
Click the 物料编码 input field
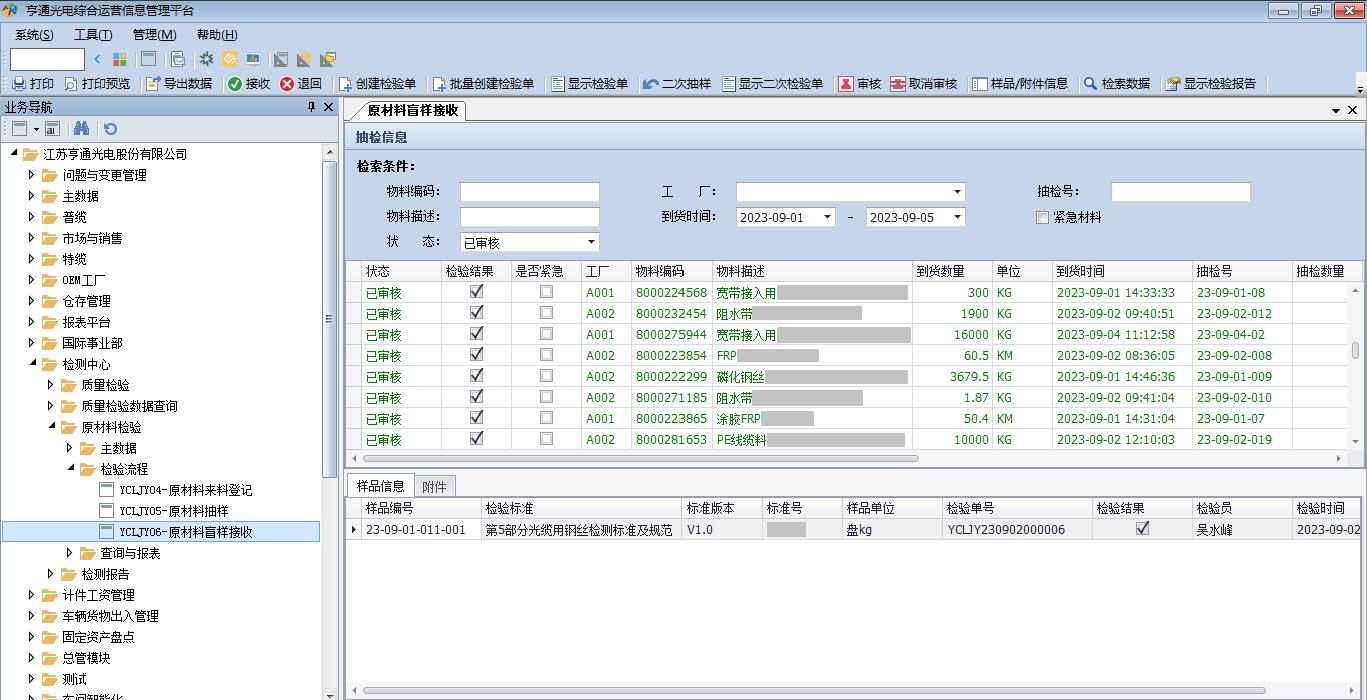(529, 192)
